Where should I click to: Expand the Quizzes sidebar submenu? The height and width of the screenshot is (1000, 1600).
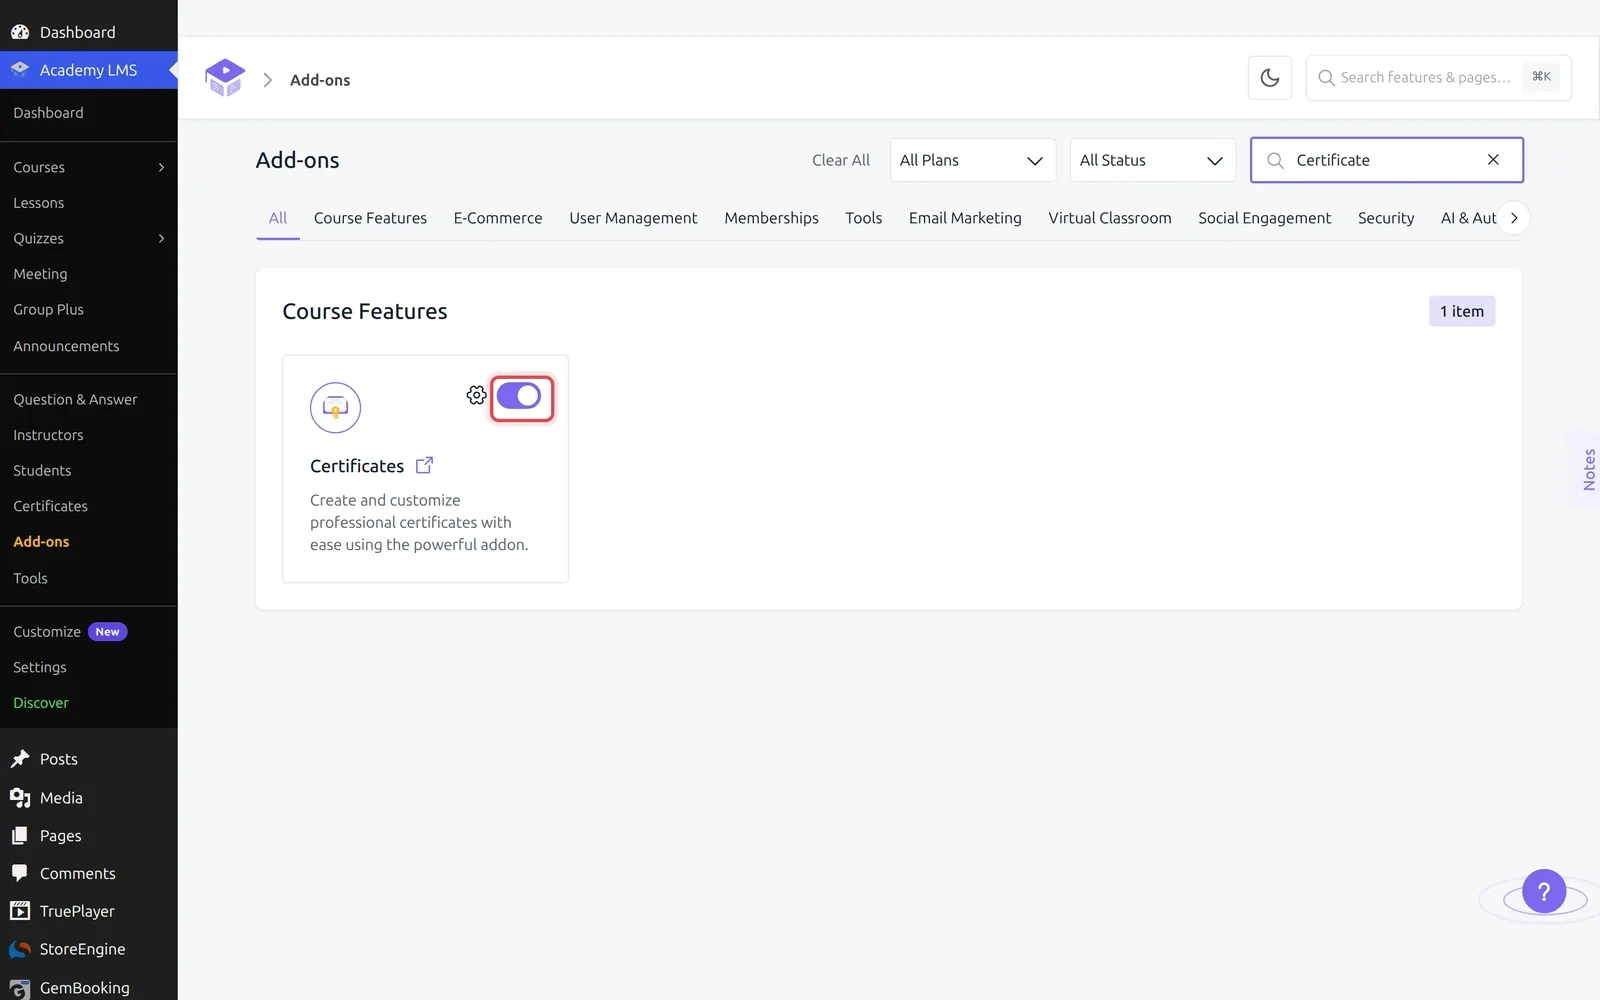(x=161, y=238)
